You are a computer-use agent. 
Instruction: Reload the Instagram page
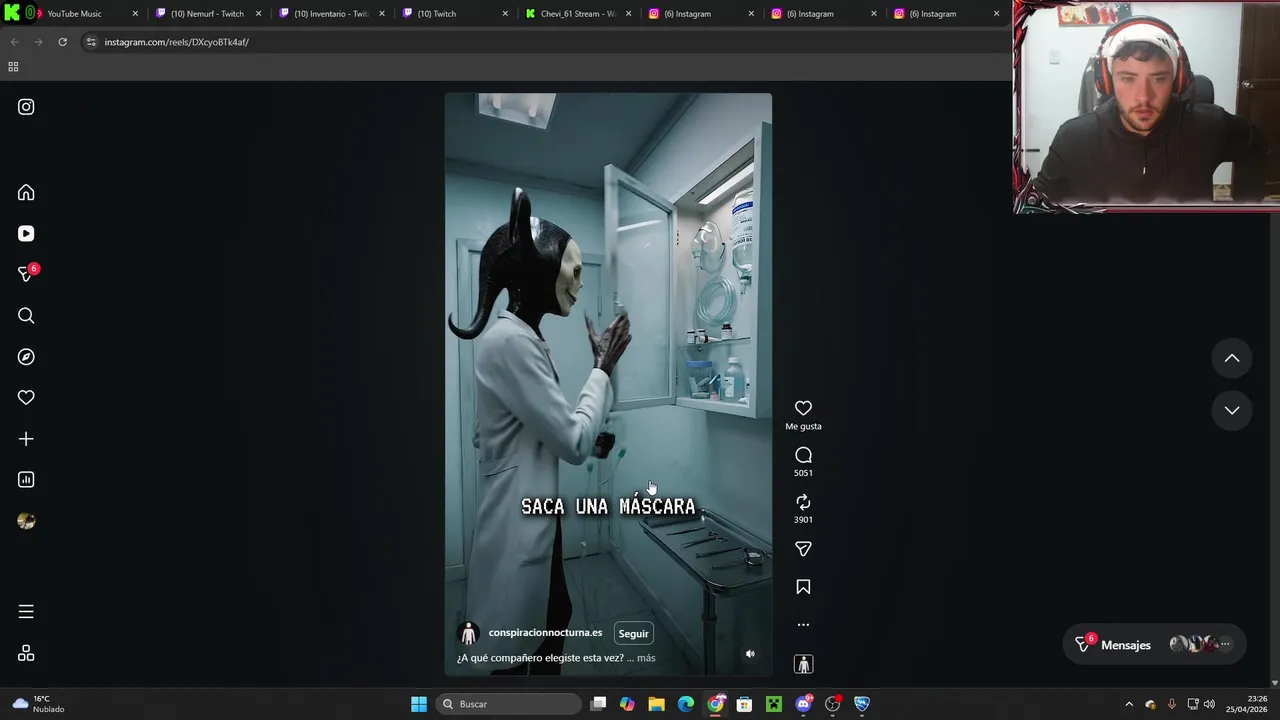(62, 42)
